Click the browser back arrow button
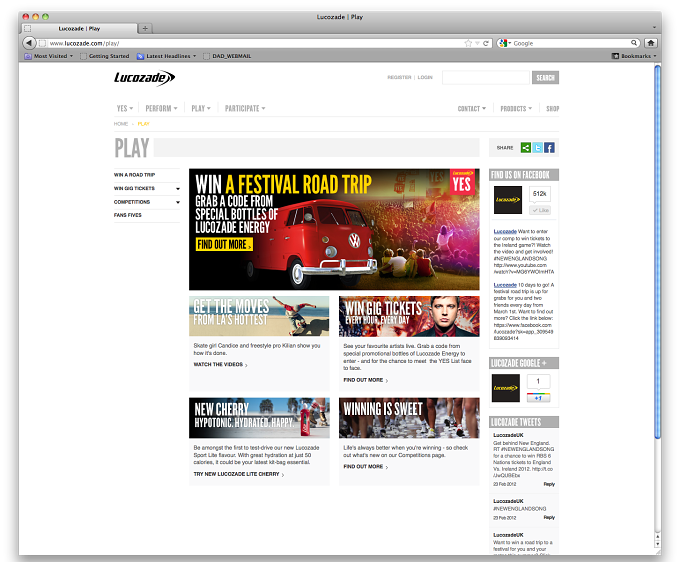The width and height of the screenshot is (680, 562). click(29, 43)
